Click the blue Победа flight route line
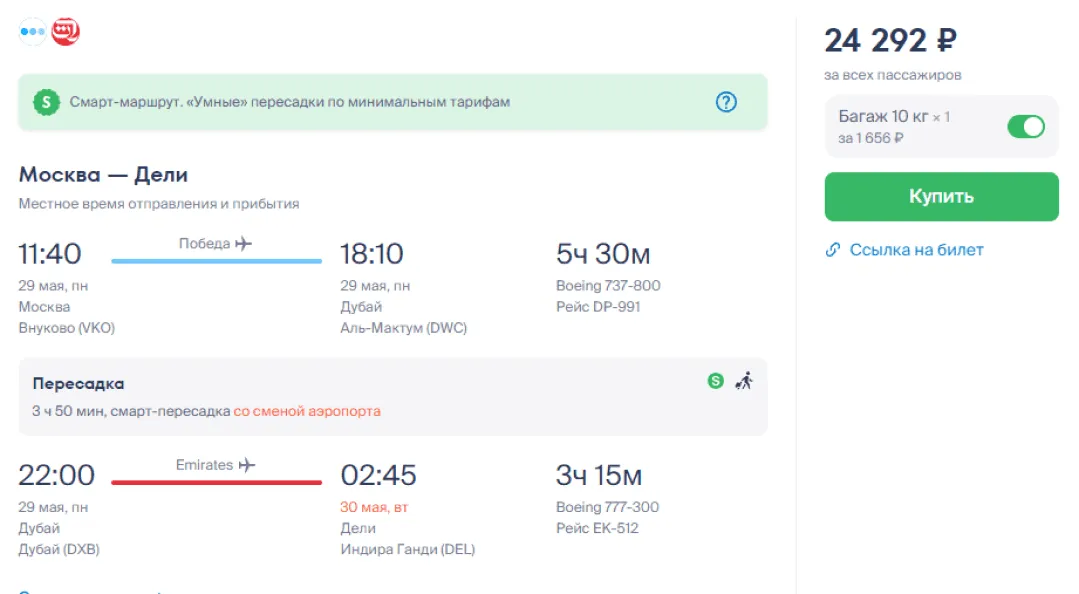1079x594 pixels. click(216, 261)
